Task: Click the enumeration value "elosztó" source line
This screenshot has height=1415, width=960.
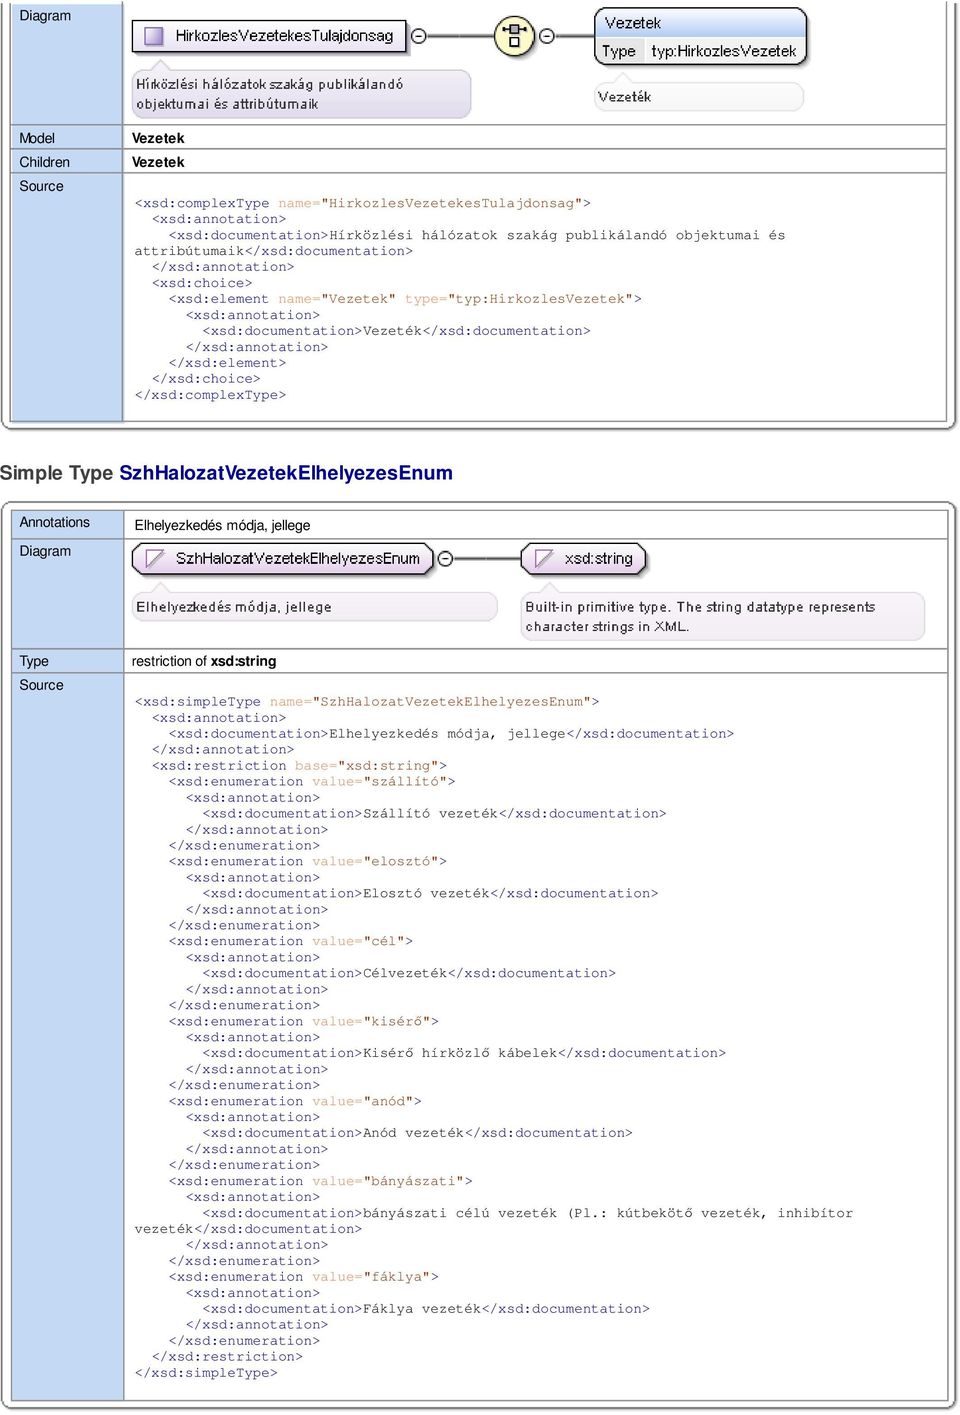Action: 308,862
